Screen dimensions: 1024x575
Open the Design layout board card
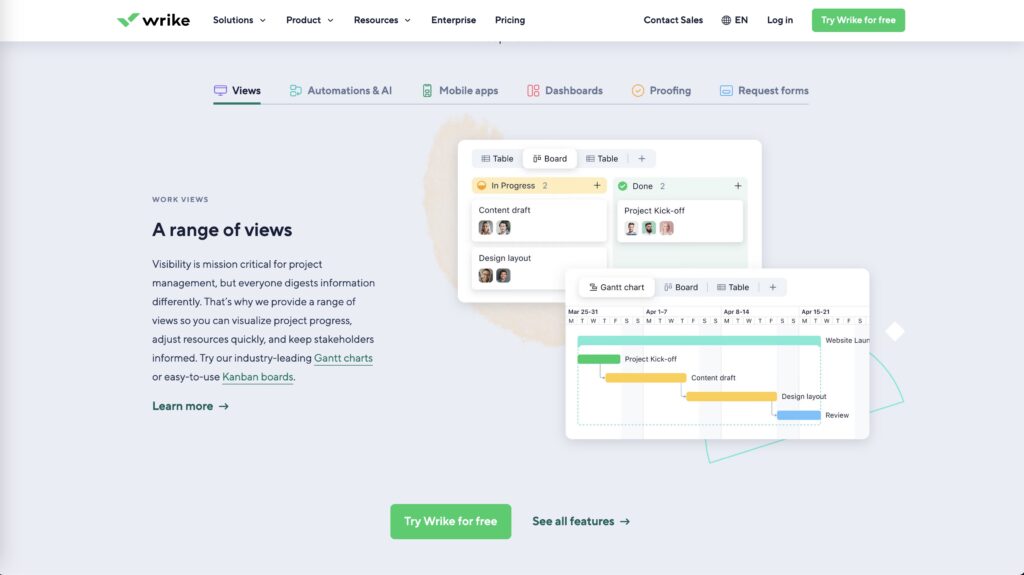coord(539,266)
